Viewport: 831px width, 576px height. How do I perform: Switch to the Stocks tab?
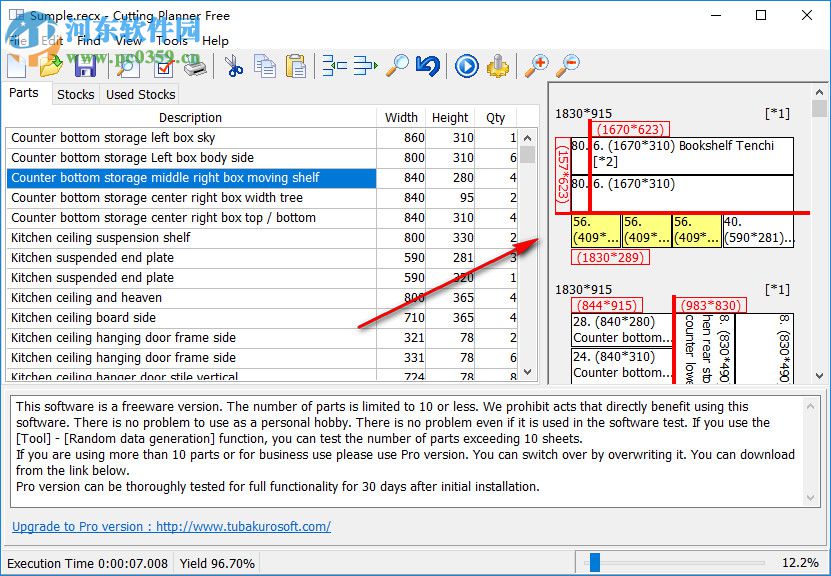point(75,94)
